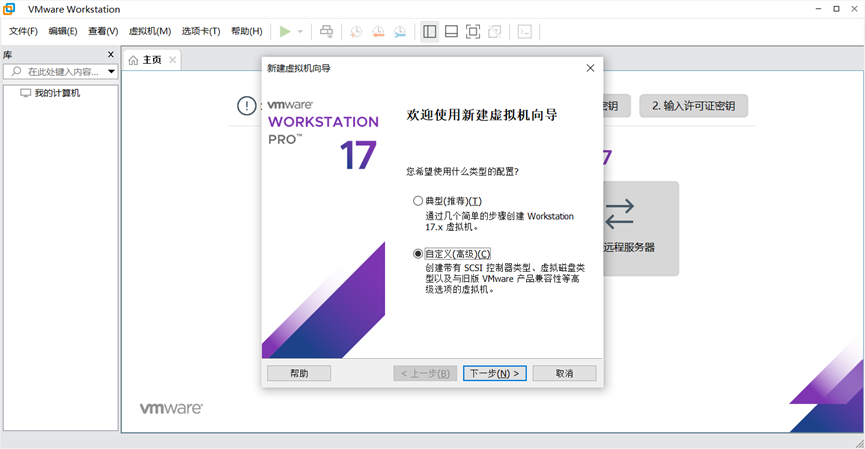This screenshot has width=865, height=449.
Task: Click the exclamation warning icon on home page
Action: pos(246,105)
